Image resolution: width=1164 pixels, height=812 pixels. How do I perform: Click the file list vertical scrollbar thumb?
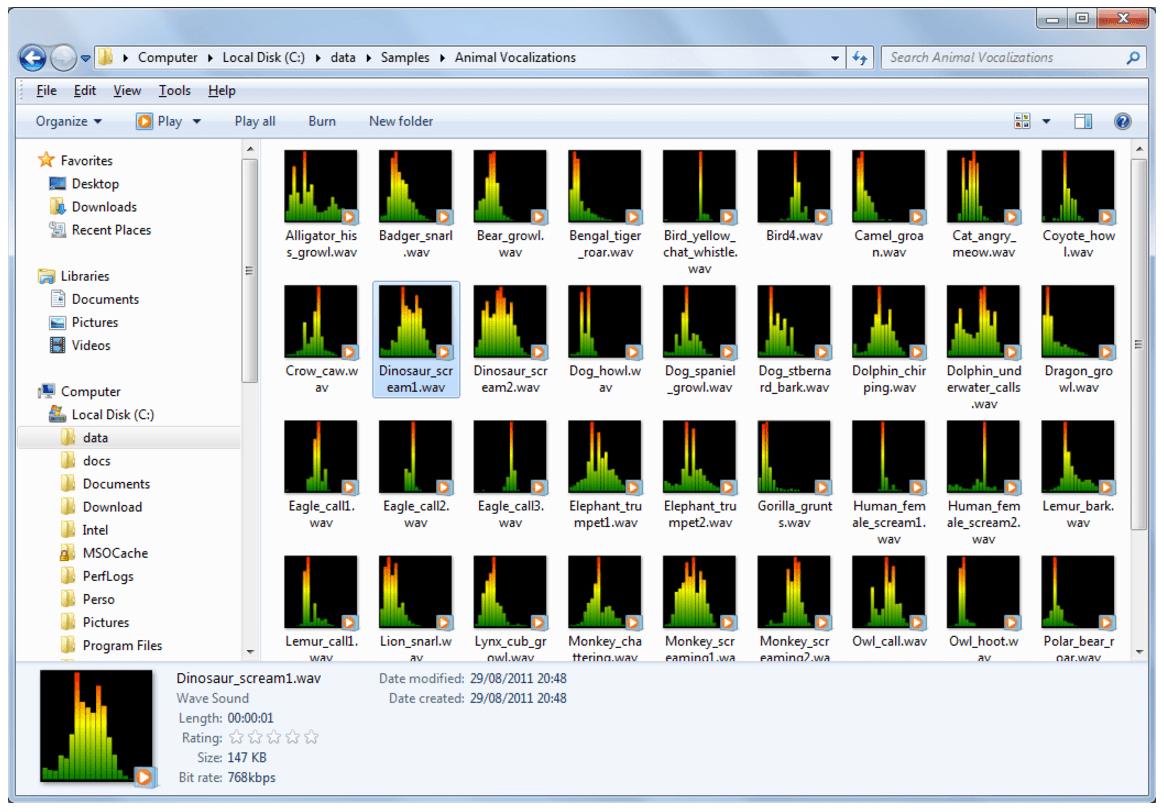tap(1139, 344)
